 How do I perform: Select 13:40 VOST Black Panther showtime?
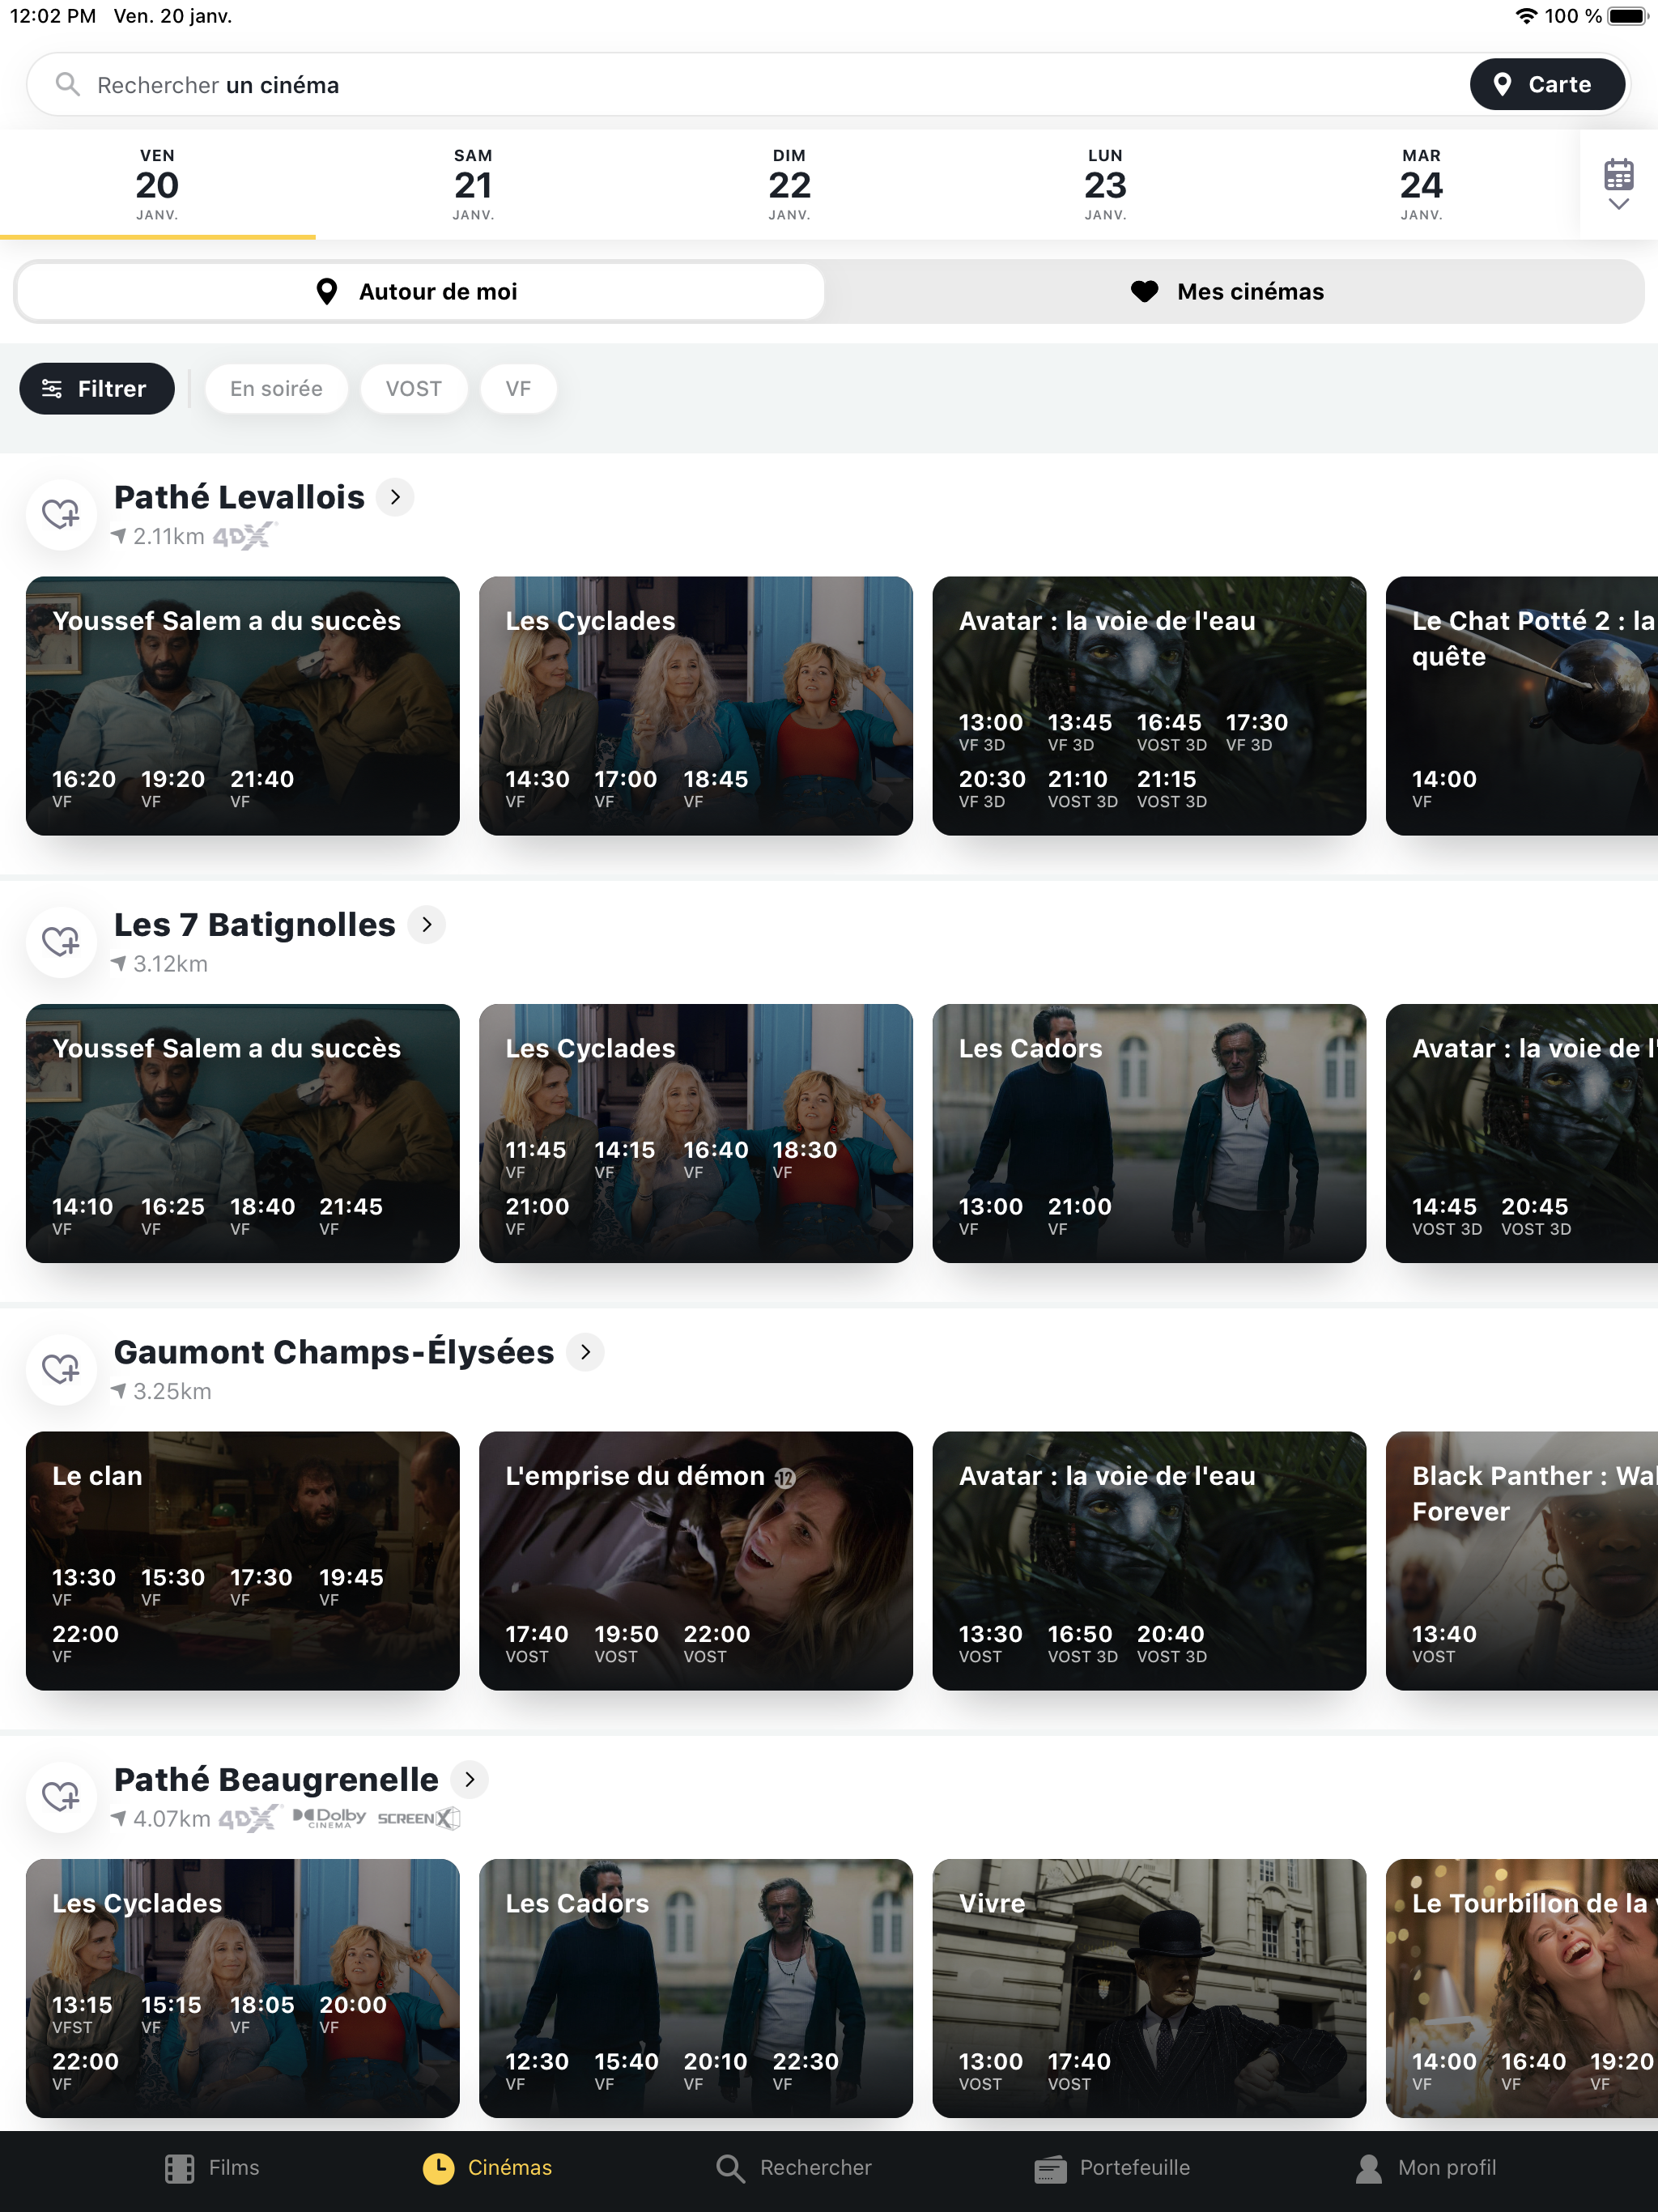tap(1444, 1643)
